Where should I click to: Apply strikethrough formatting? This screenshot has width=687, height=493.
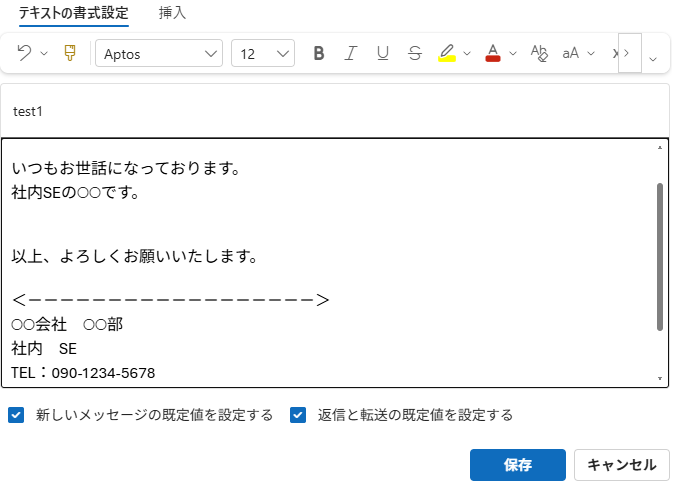pyautogui.click(x=414, y=53)
